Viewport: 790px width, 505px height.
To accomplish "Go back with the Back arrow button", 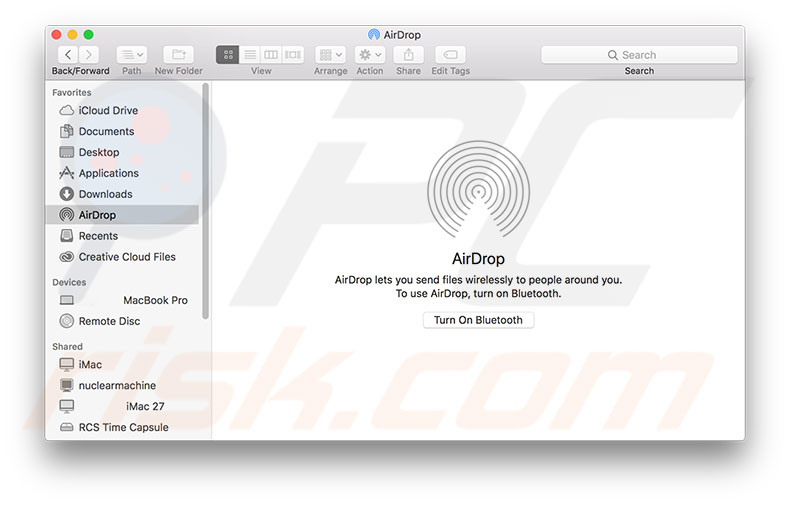I will pyautogui.click(x=68, y=54).
